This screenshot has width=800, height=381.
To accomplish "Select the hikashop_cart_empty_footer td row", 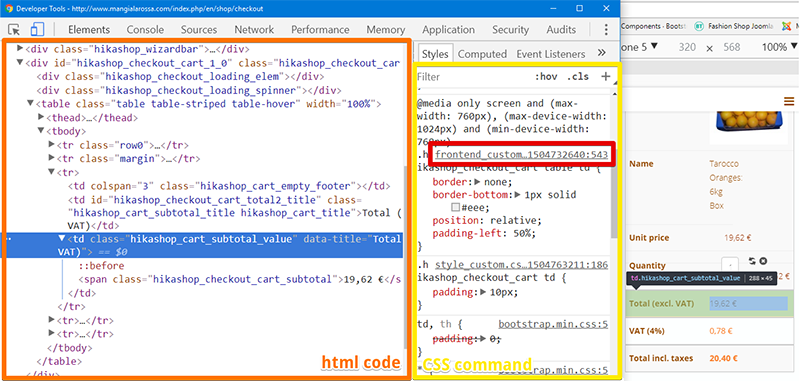I will (x=230, y=186).
